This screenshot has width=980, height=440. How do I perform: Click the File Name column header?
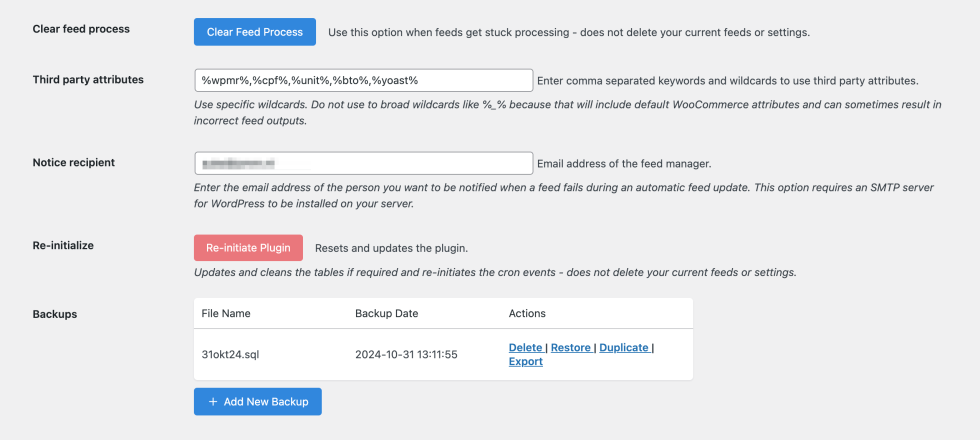coord(225,314)
